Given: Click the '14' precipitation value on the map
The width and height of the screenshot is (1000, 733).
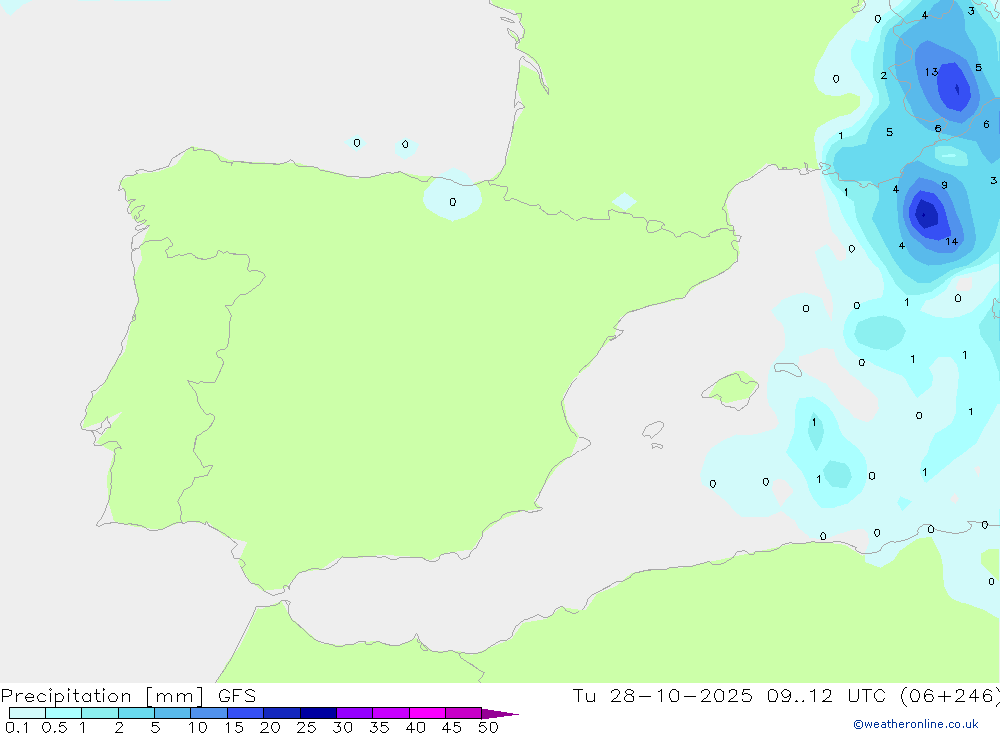Looking at the screenshot, I should (x=952, y=241).
